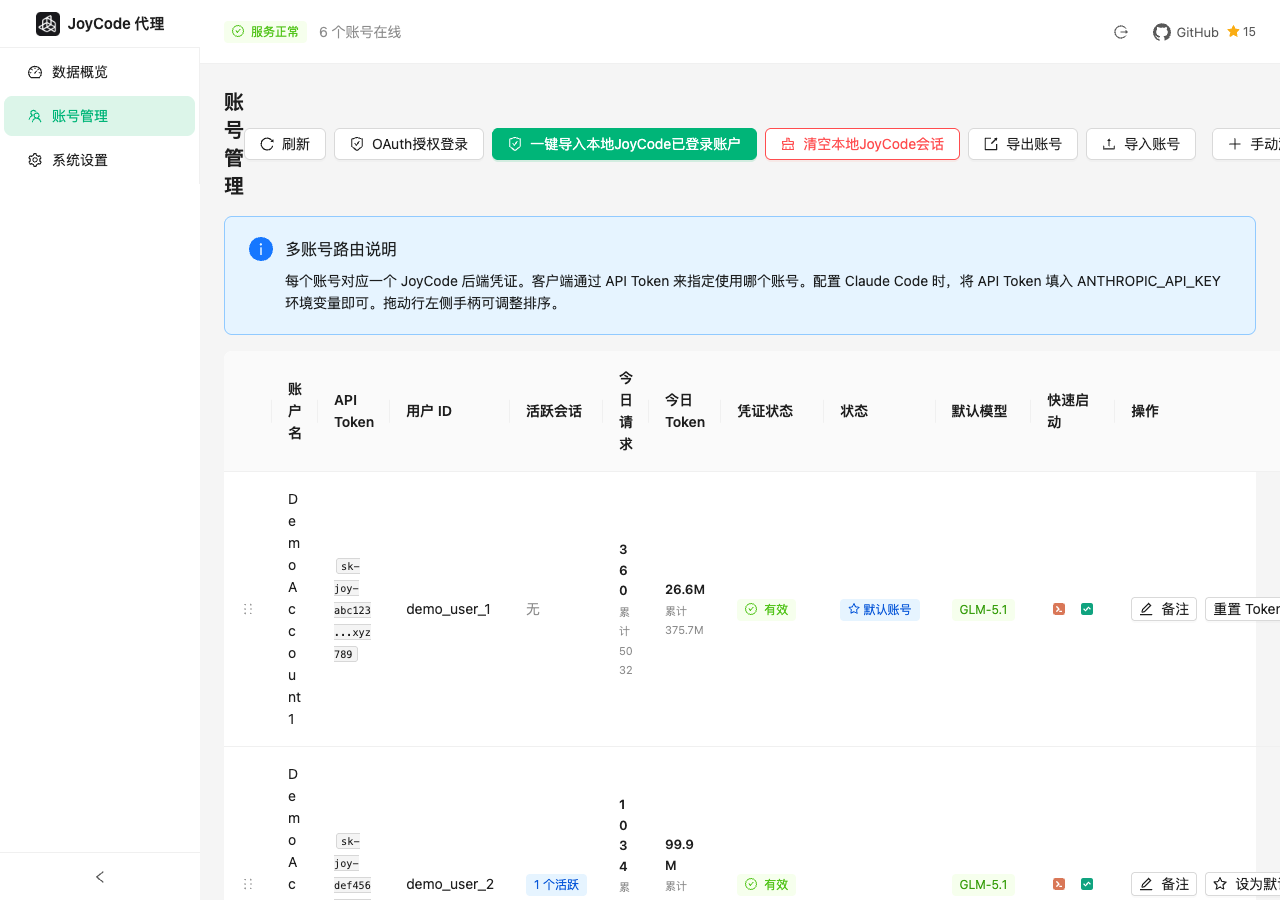Click 重置 Token button for demo_user_1
The image size is (1280, 900).
1242,609
